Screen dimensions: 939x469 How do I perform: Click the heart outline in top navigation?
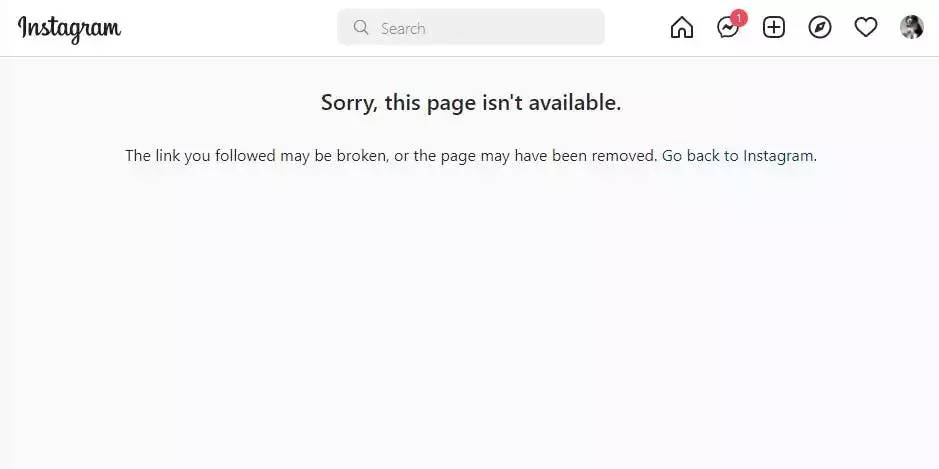(865, 28)
